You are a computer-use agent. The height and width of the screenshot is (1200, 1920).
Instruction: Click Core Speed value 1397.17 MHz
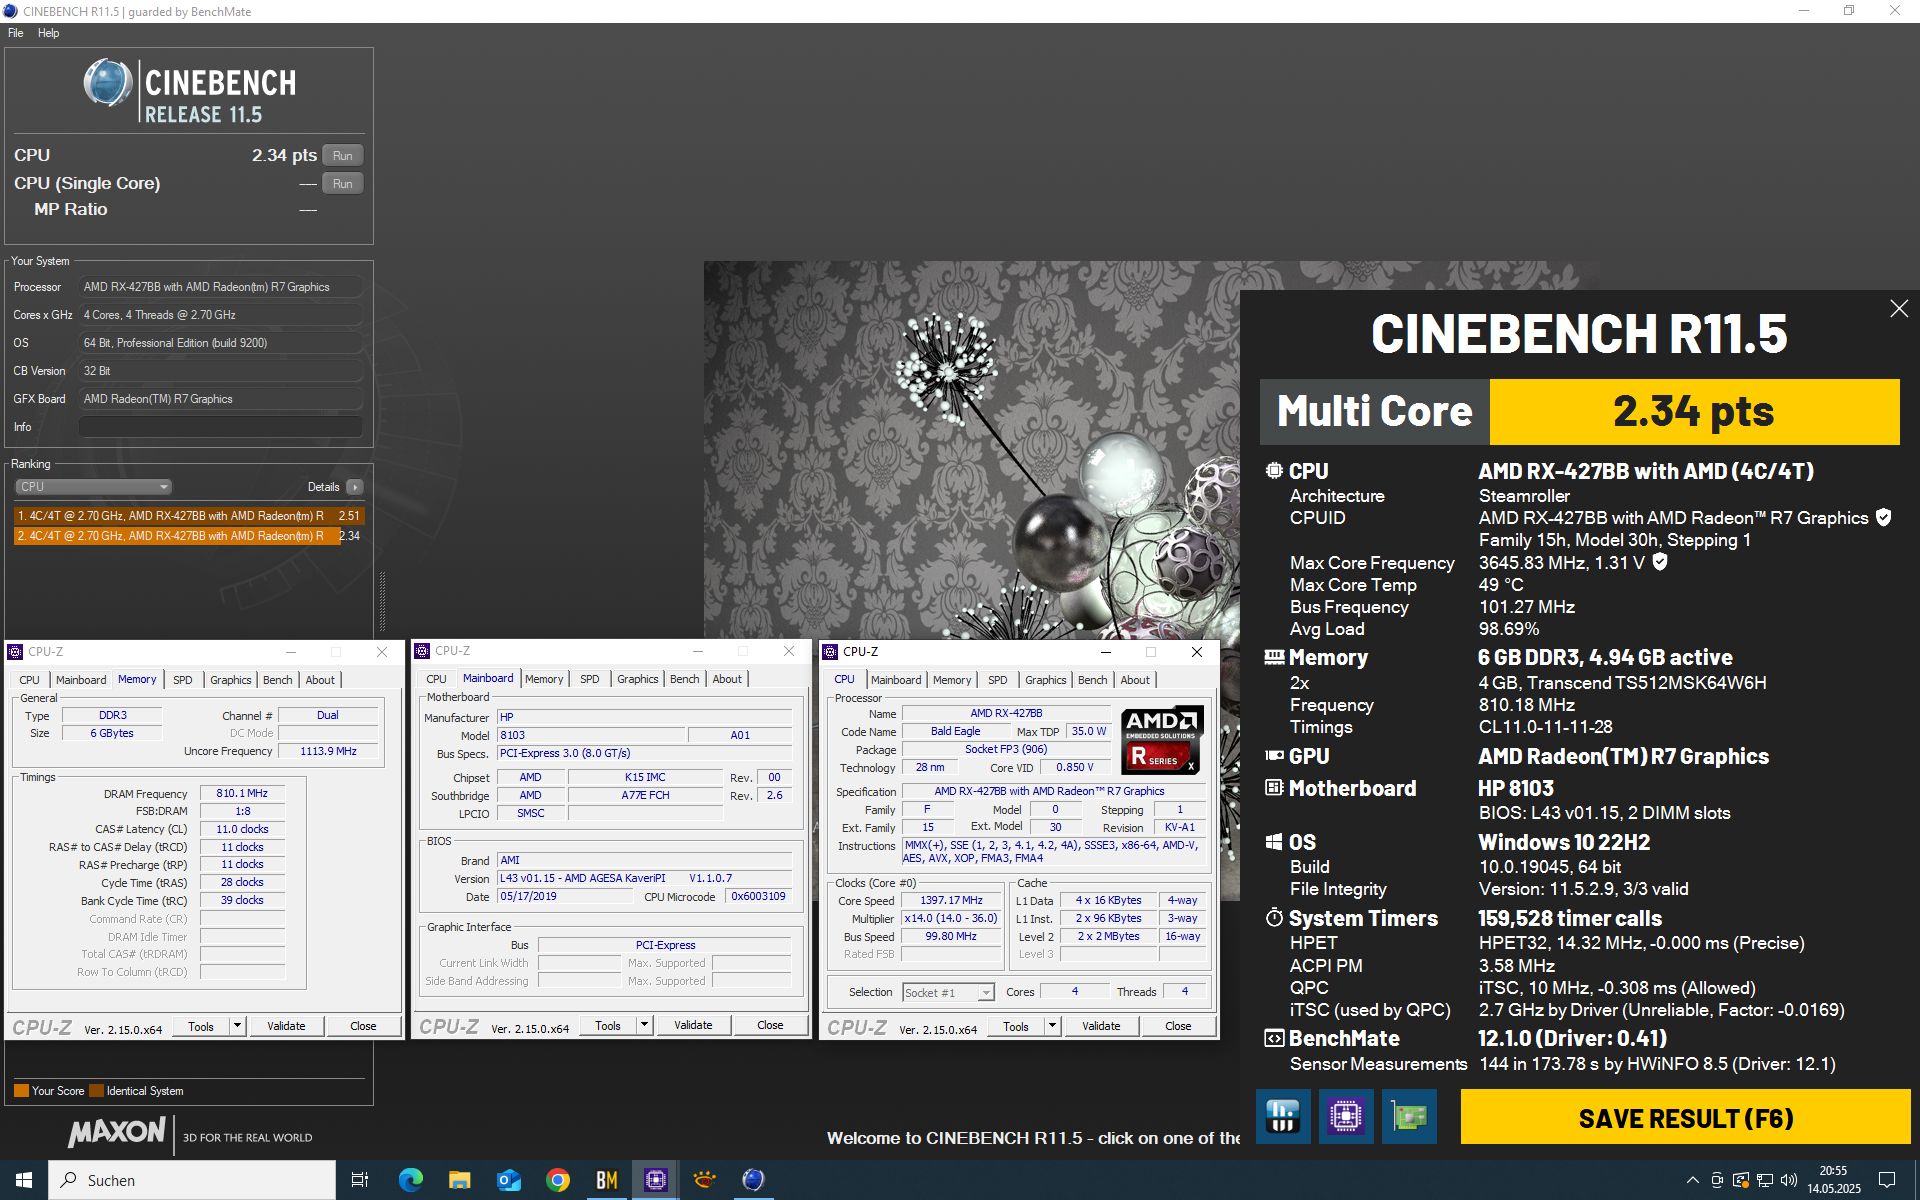(x=951, y=900)
